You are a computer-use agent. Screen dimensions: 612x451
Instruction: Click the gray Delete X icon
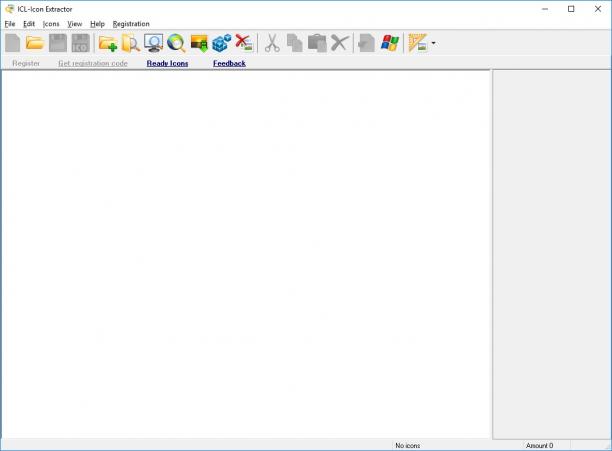point(340,43)
